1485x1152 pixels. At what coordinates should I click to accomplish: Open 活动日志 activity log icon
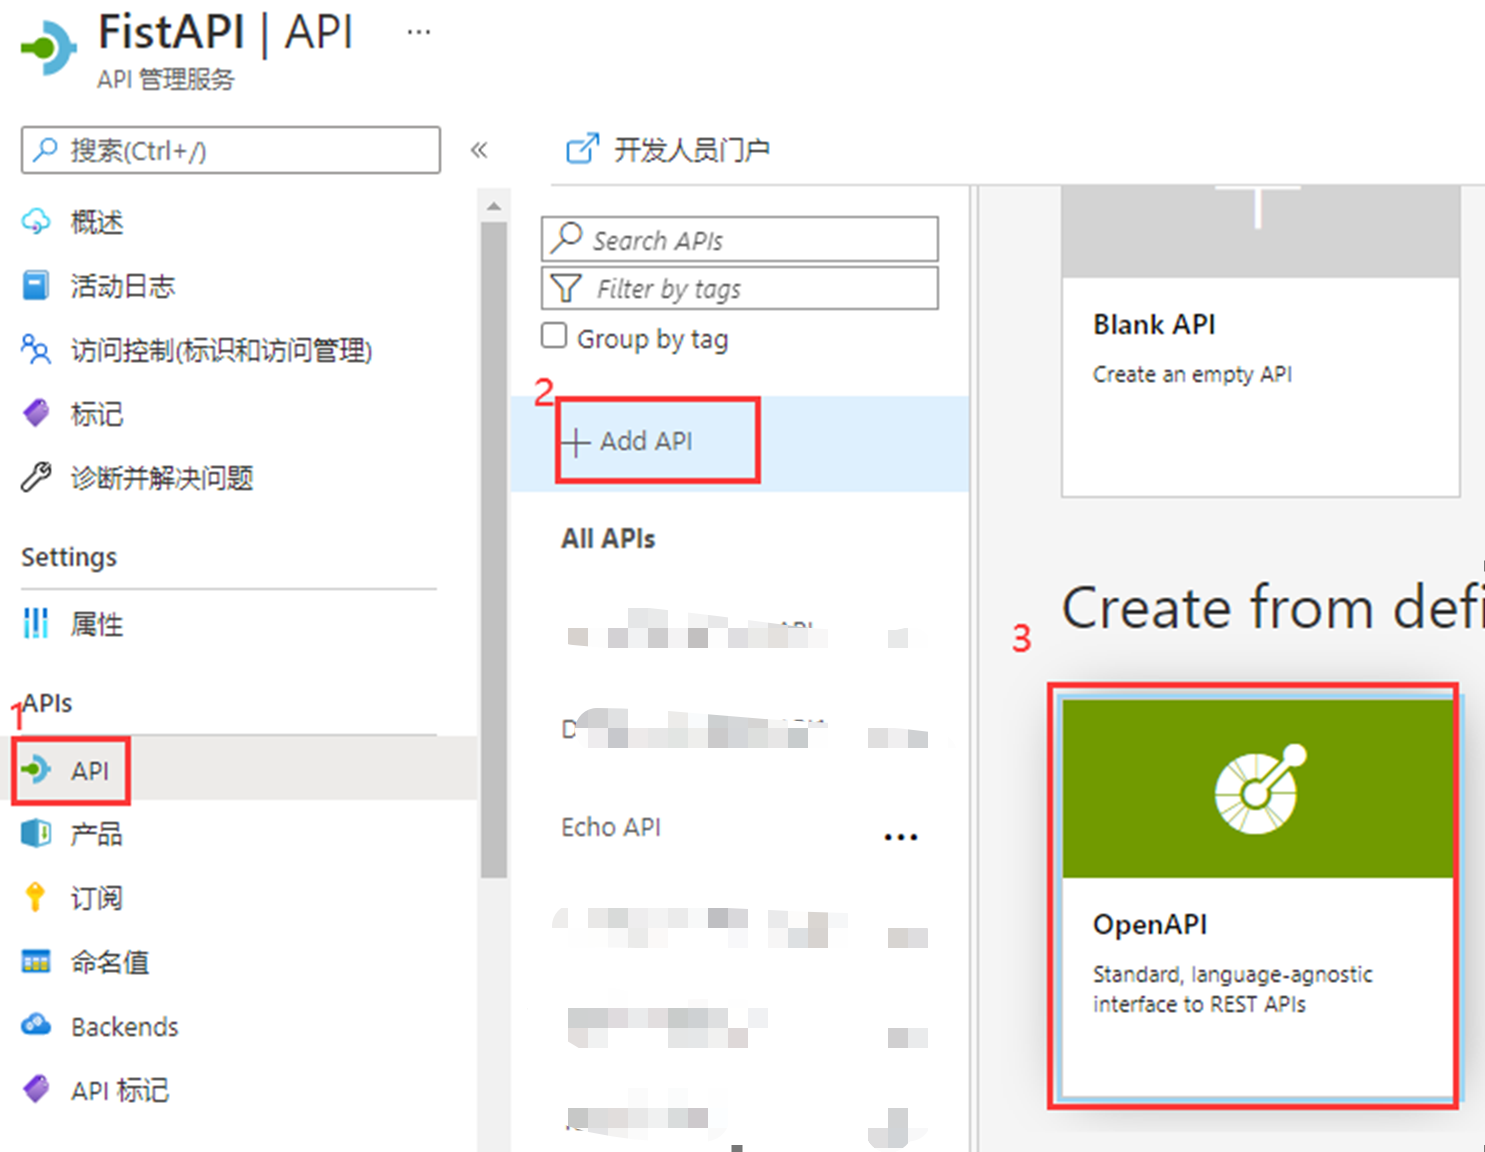pyautogui.click(x=36, y=286)
